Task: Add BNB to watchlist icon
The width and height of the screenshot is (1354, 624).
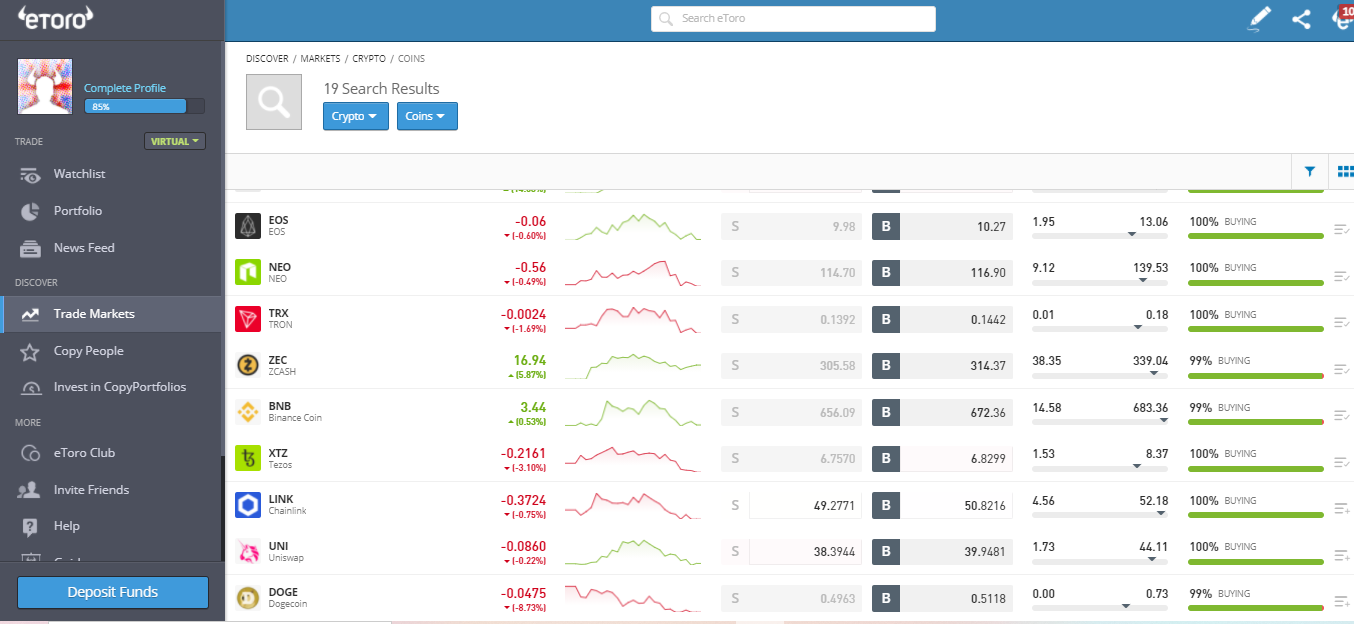Action: coord(1342,416)
